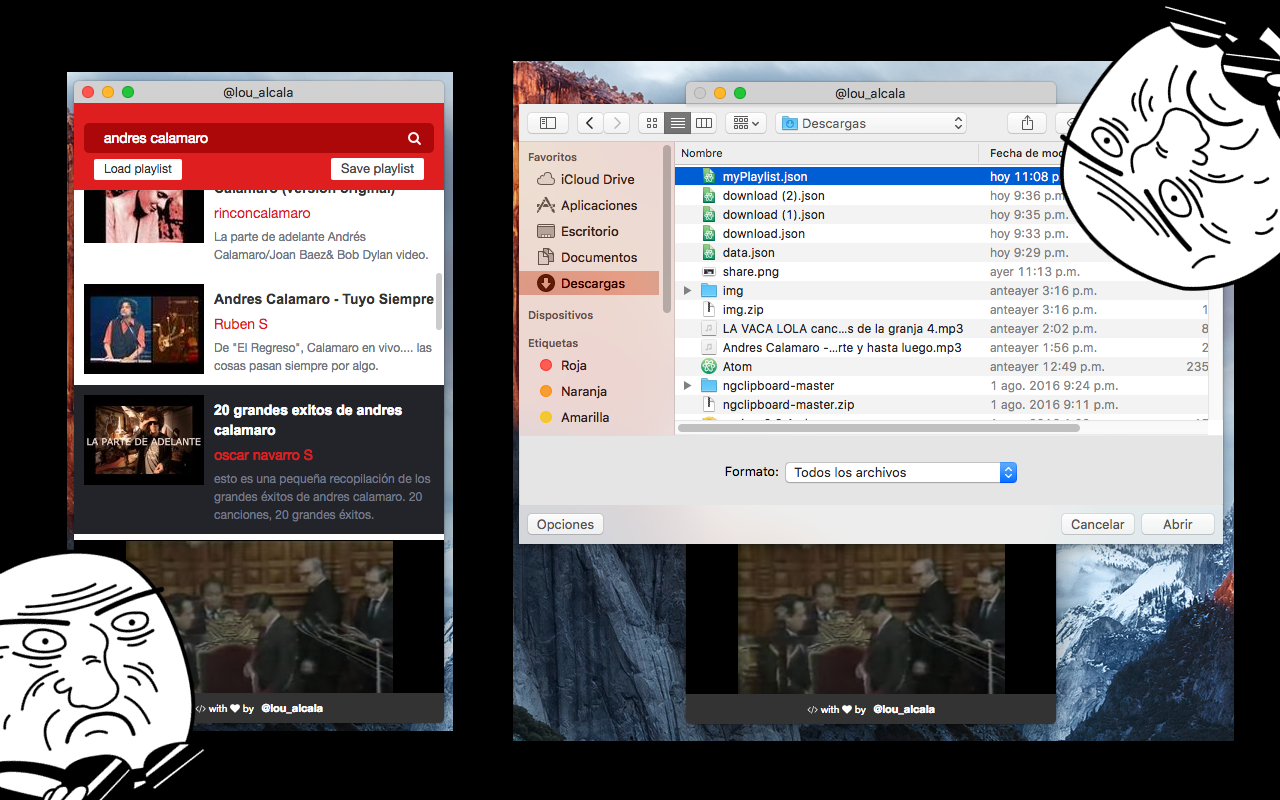This screenshot has height=800, width=1280.
Task: Expand the ngclipboard-master folder triangle
Action: 687,386
